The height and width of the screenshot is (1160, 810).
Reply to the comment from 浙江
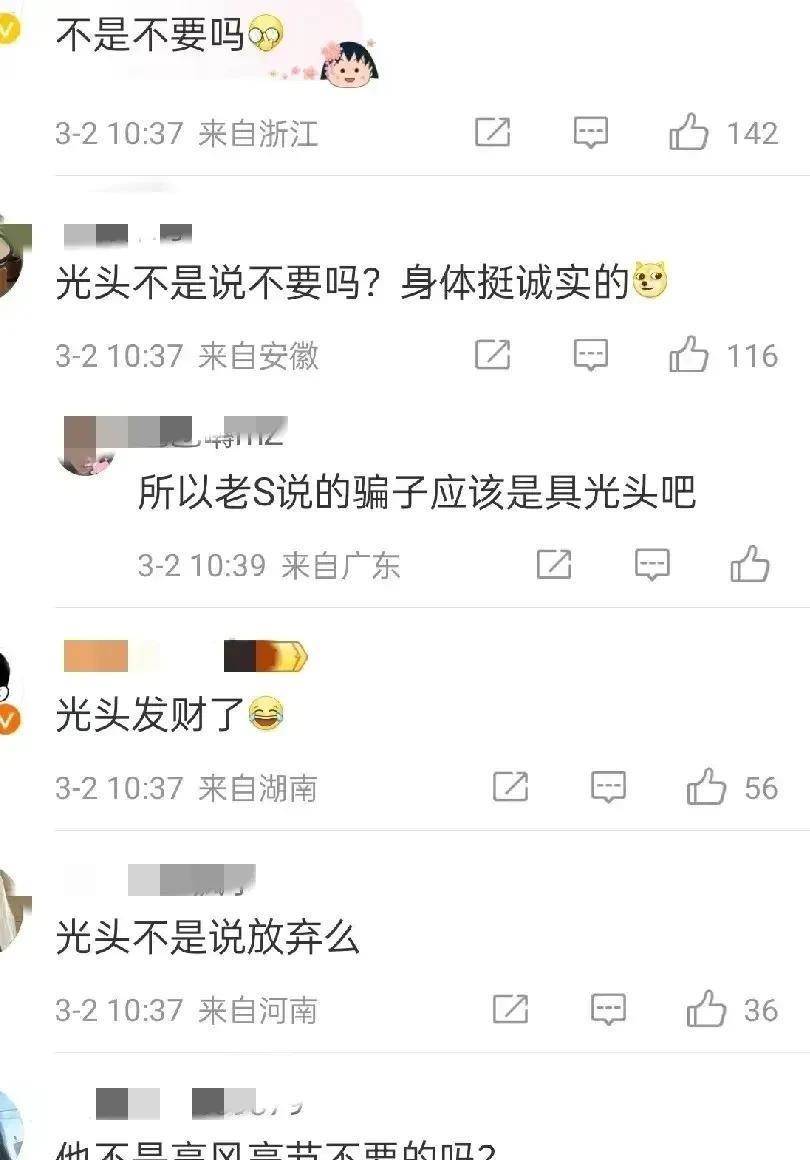coord(591,133)
